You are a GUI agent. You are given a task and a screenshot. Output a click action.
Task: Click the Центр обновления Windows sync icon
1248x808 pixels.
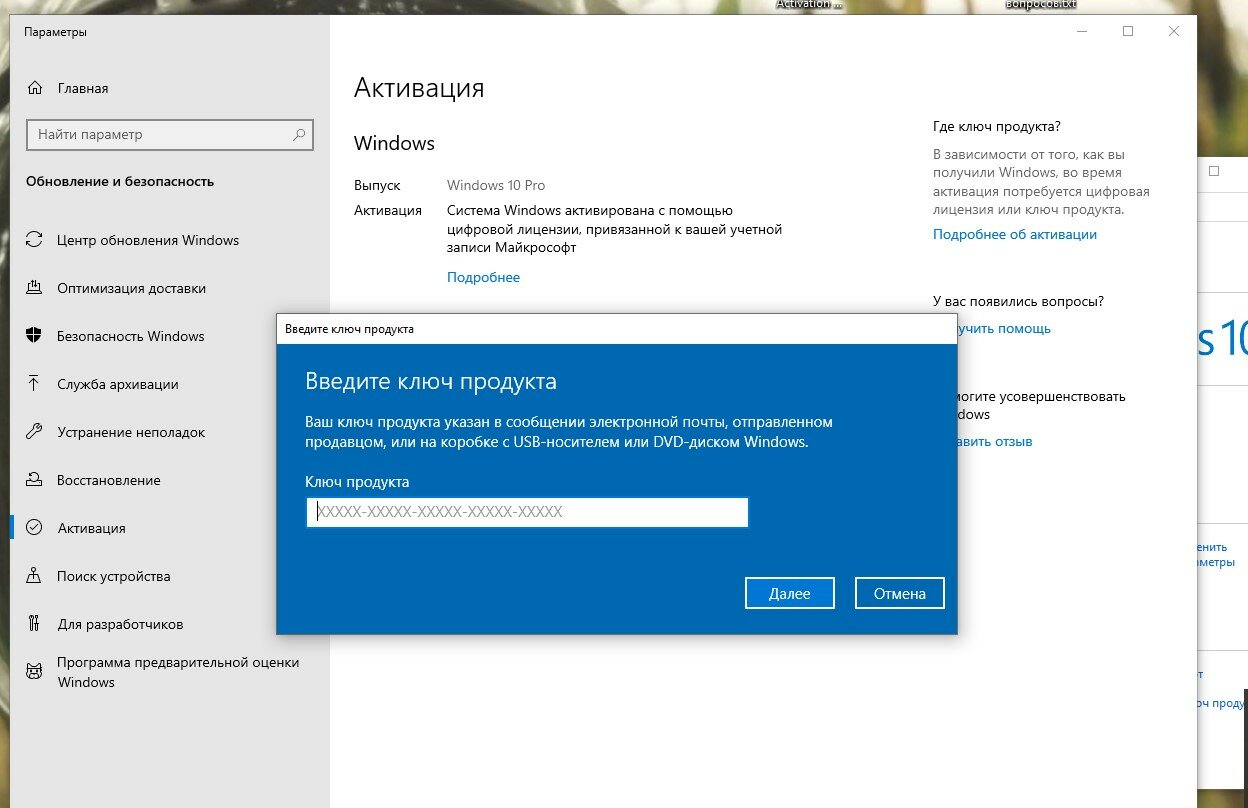[x=34, y=240]
